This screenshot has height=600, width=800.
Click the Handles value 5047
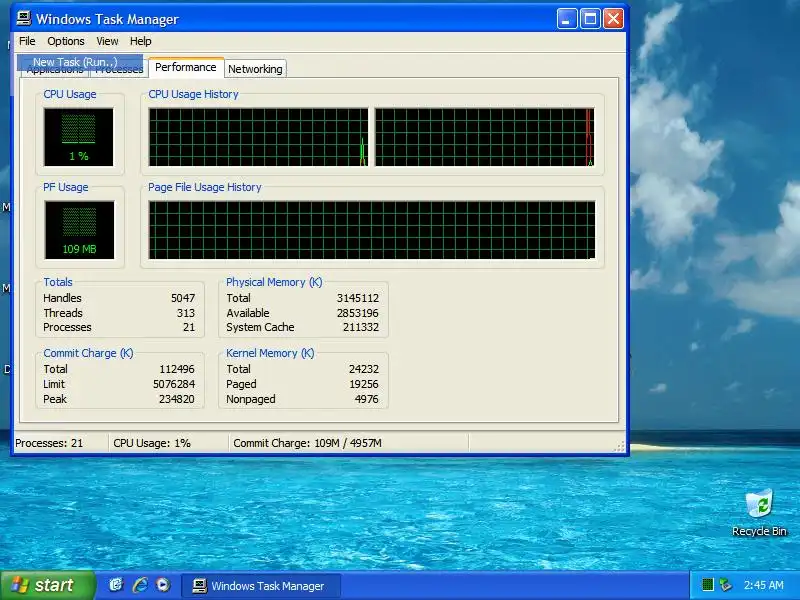tap(183, 298)
